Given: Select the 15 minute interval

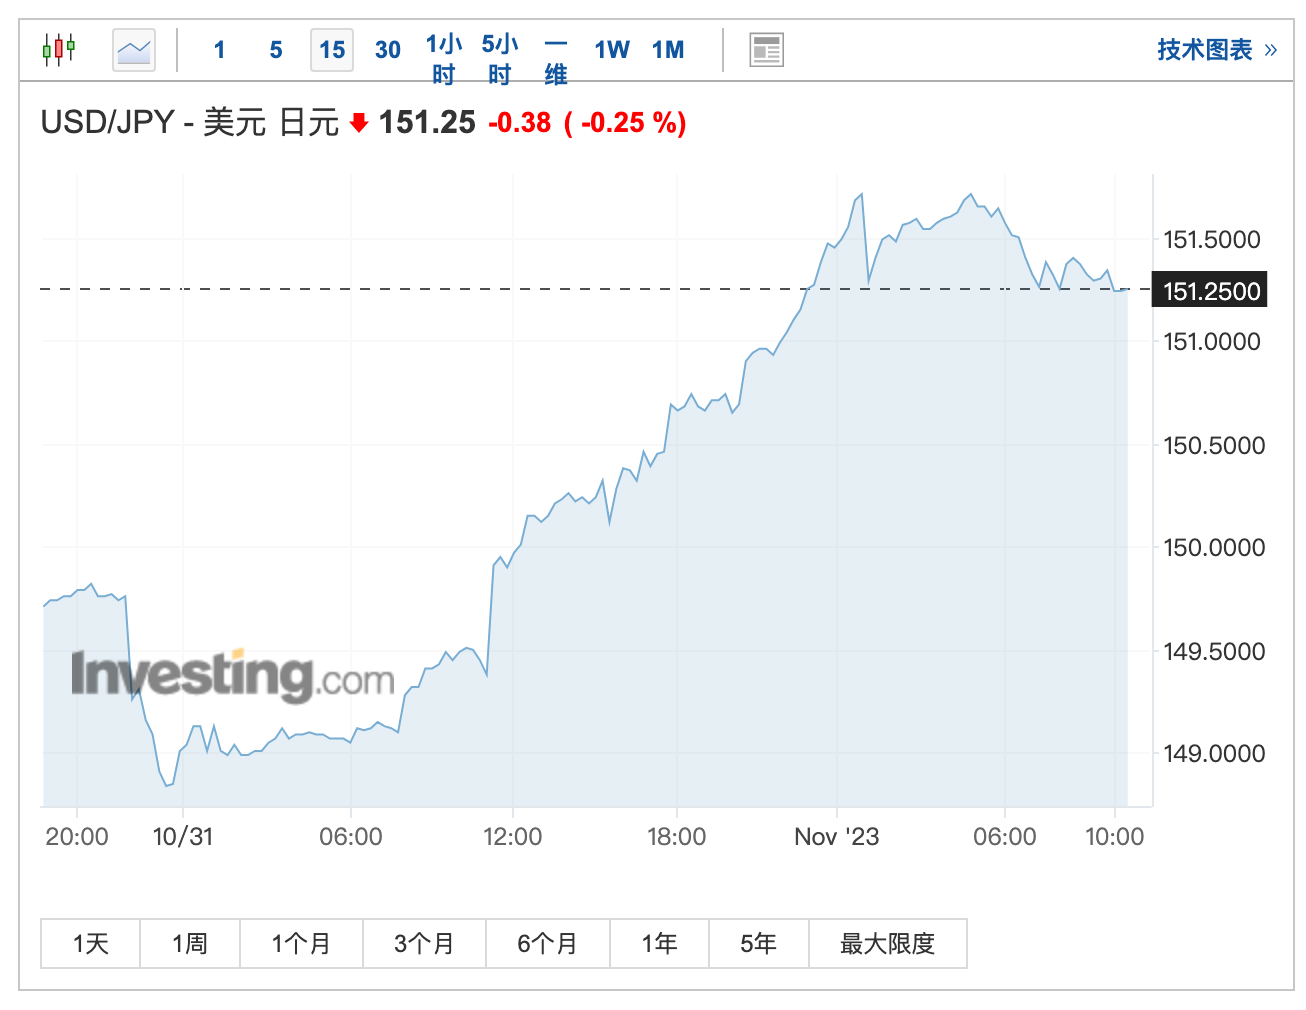Looking at the screenshot, I should [332, 50].
